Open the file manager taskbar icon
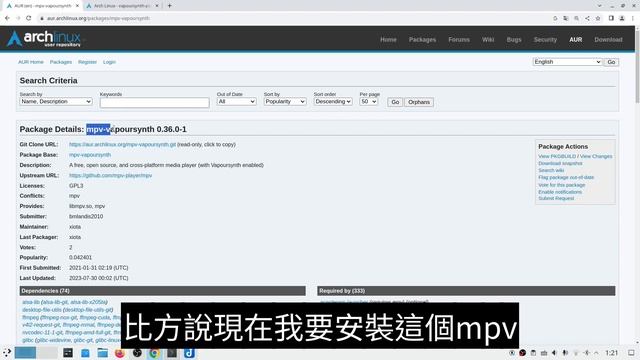The width and height of the screenshot is (640, 360). click(102, 353)
